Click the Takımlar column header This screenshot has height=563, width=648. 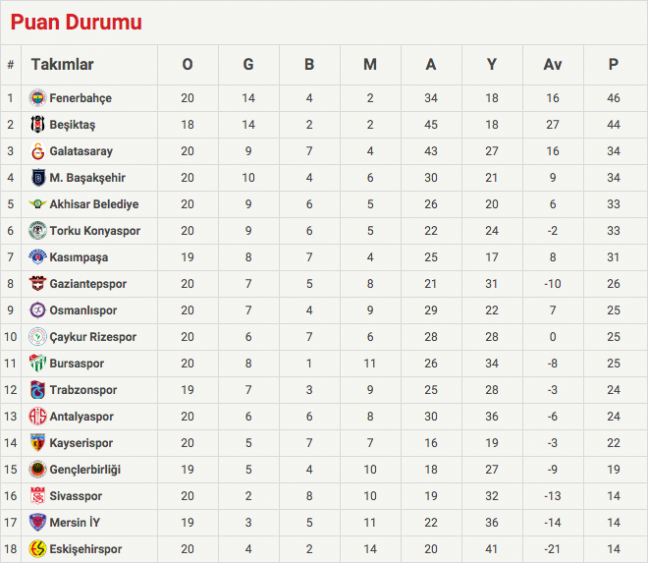[x=62, y=65]
